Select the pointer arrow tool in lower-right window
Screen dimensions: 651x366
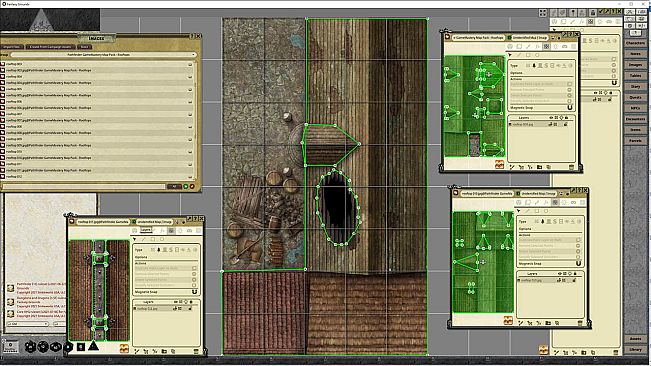click(x=519, y=211)
